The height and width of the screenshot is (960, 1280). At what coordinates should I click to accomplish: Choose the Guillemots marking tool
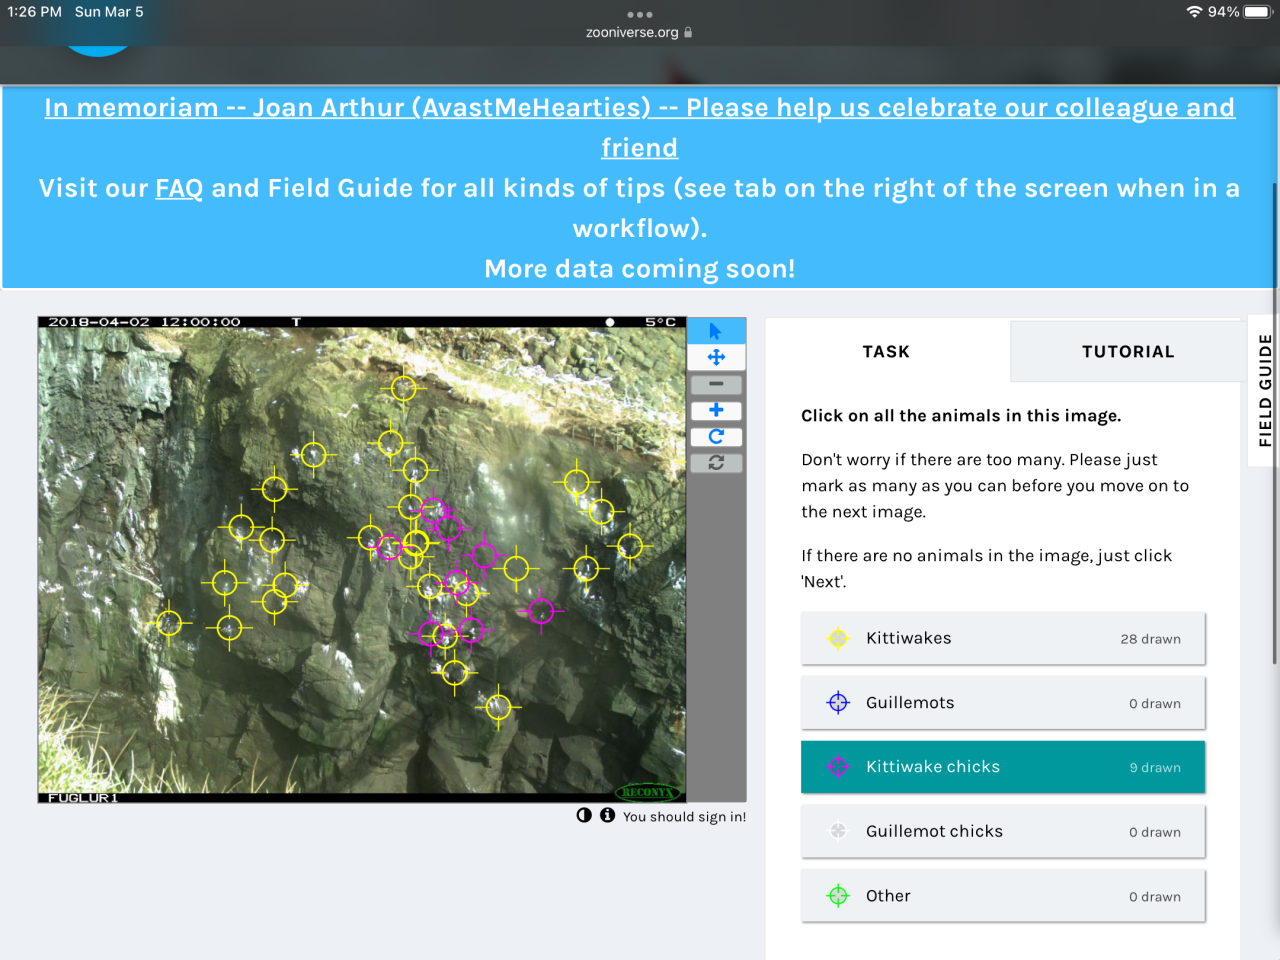pyautogui.click(x=1003, y=703)
